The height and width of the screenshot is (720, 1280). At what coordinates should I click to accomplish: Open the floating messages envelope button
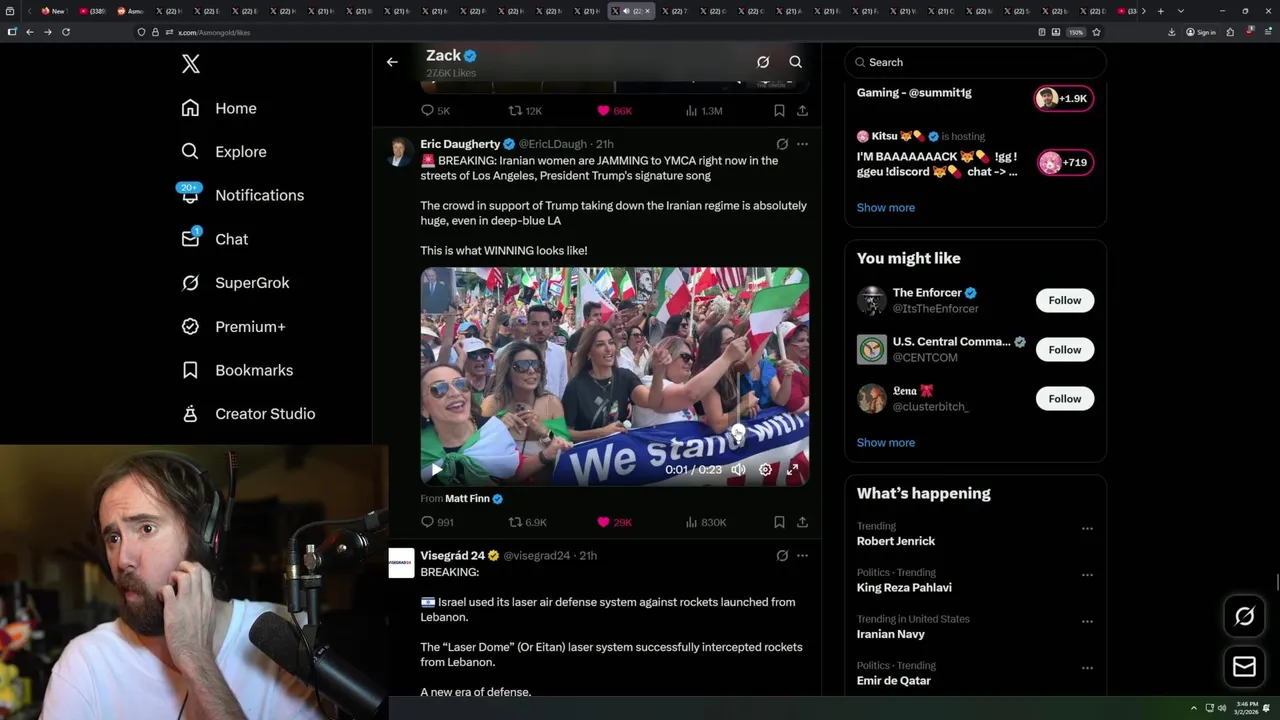pos(1244,666)
